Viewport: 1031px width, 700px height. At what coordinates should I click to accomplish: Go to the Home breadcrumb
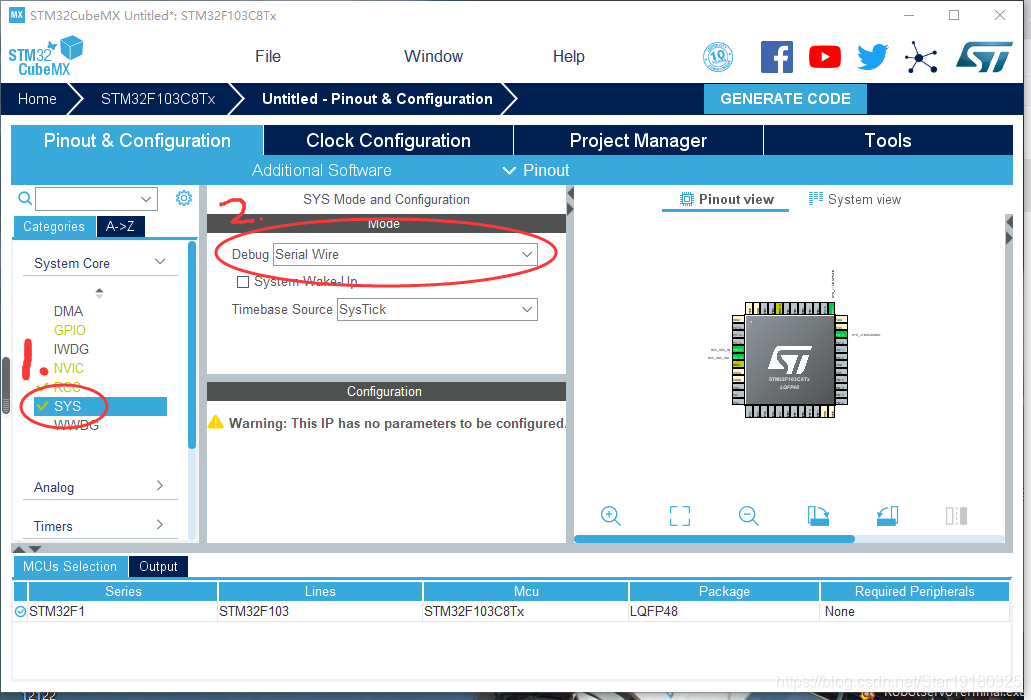pyautogui.click(x=37, y=99)
